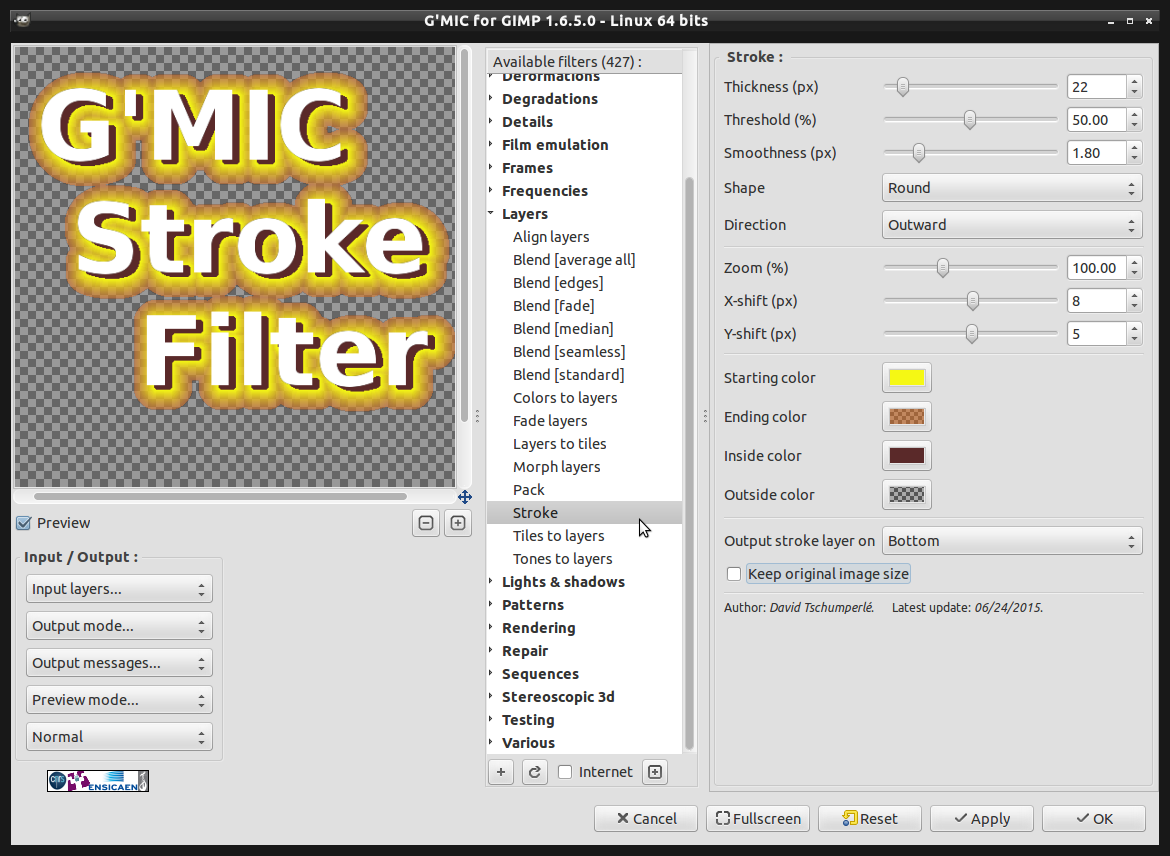1170x856 pixels.
Task: Open Output stroke layer on dropdown
Action: (1012, 540)
